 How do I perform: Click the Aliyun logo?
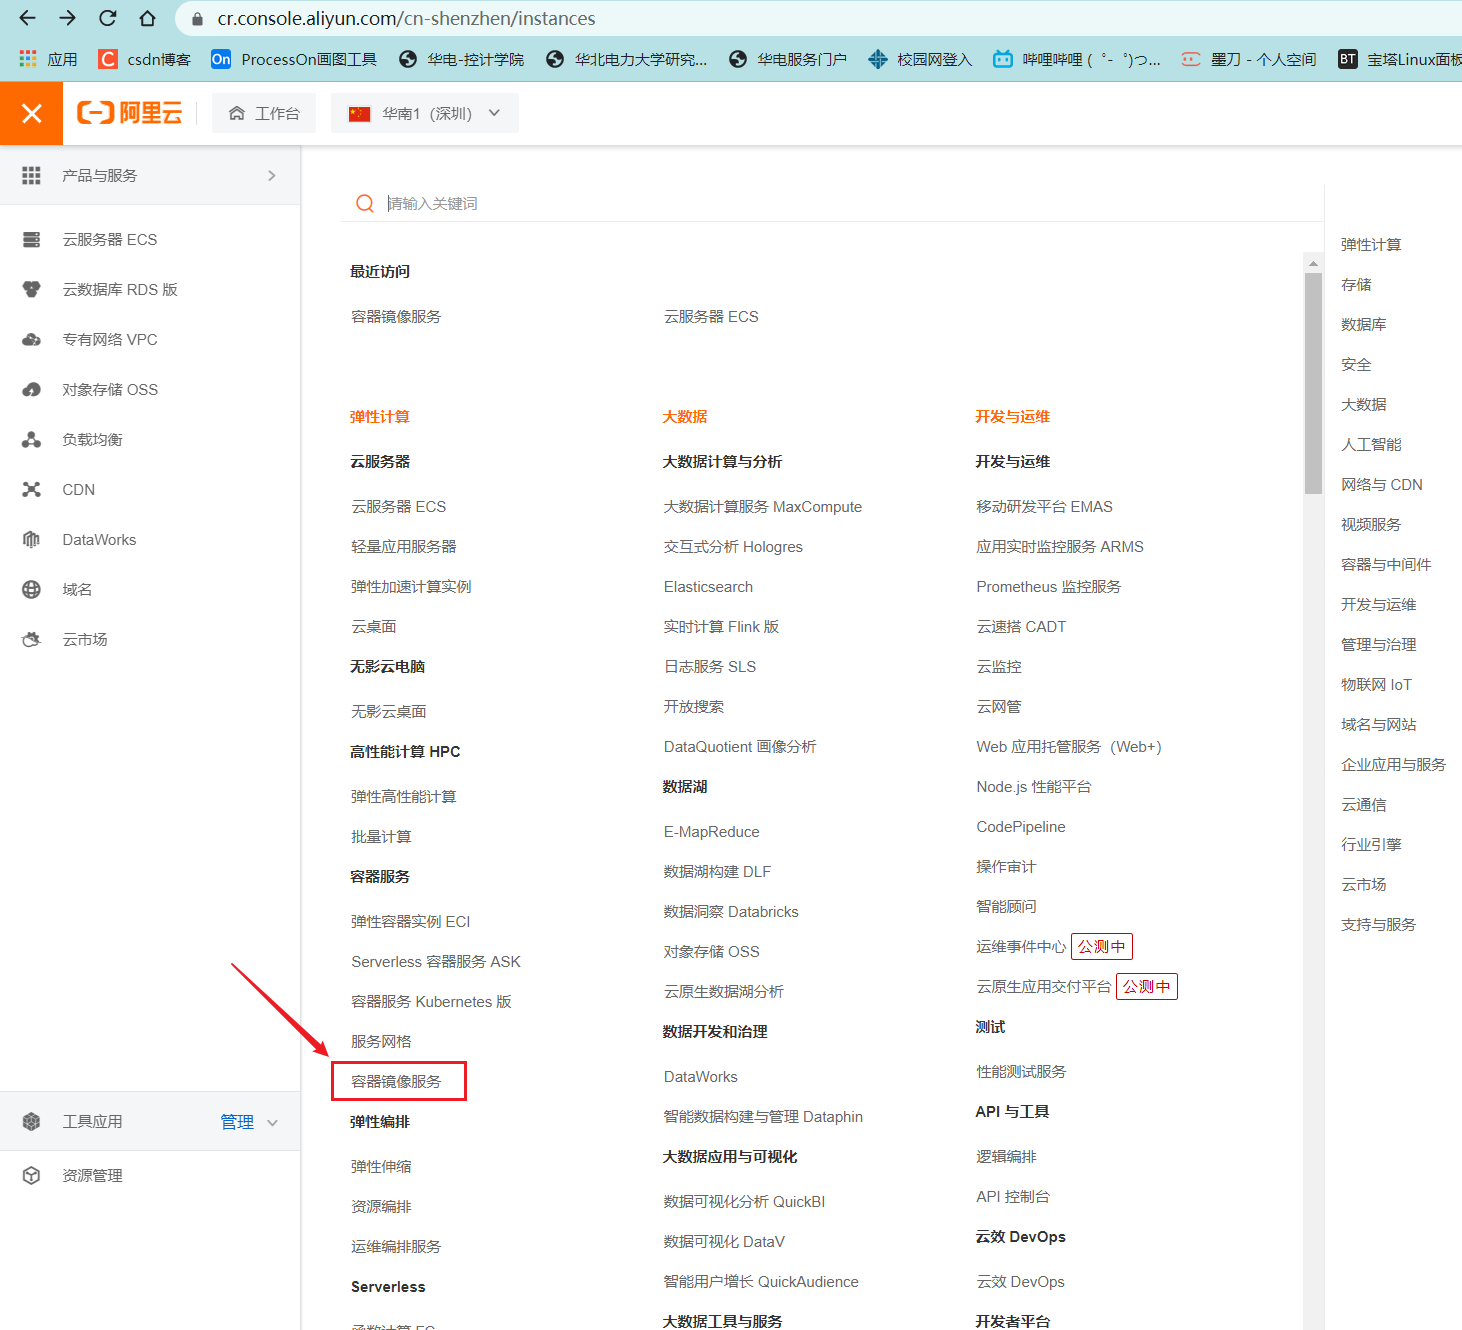click(x=130, y=113)
